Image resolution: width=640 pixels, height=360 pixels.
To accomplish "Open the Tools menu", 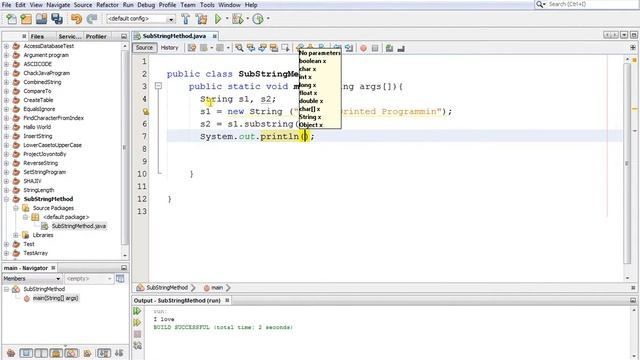I will point(207,5).
